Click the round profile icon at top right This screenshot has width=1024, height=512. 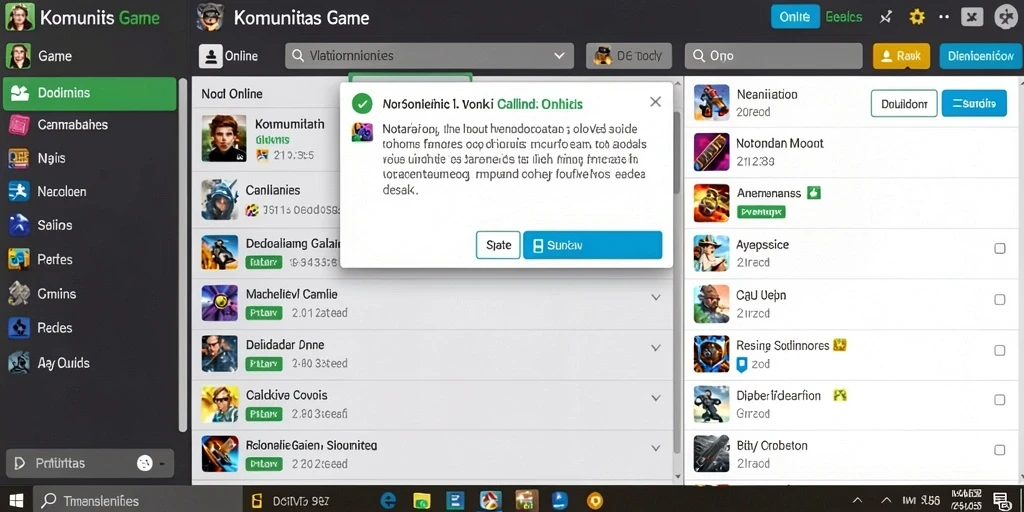coord(1006,17)
